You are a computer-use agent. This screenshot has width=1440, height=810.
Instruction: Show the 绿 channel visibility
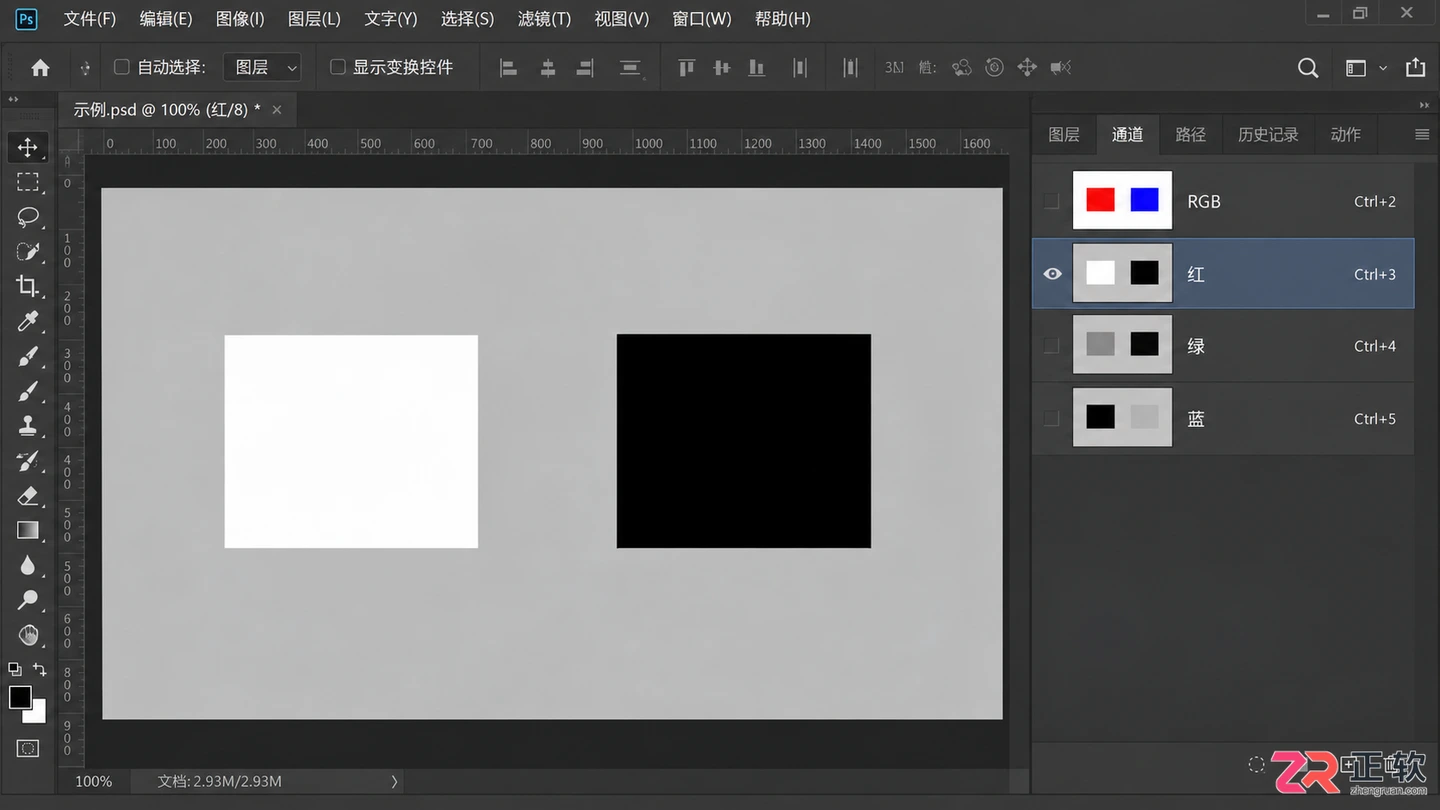tap(1051, 346)
